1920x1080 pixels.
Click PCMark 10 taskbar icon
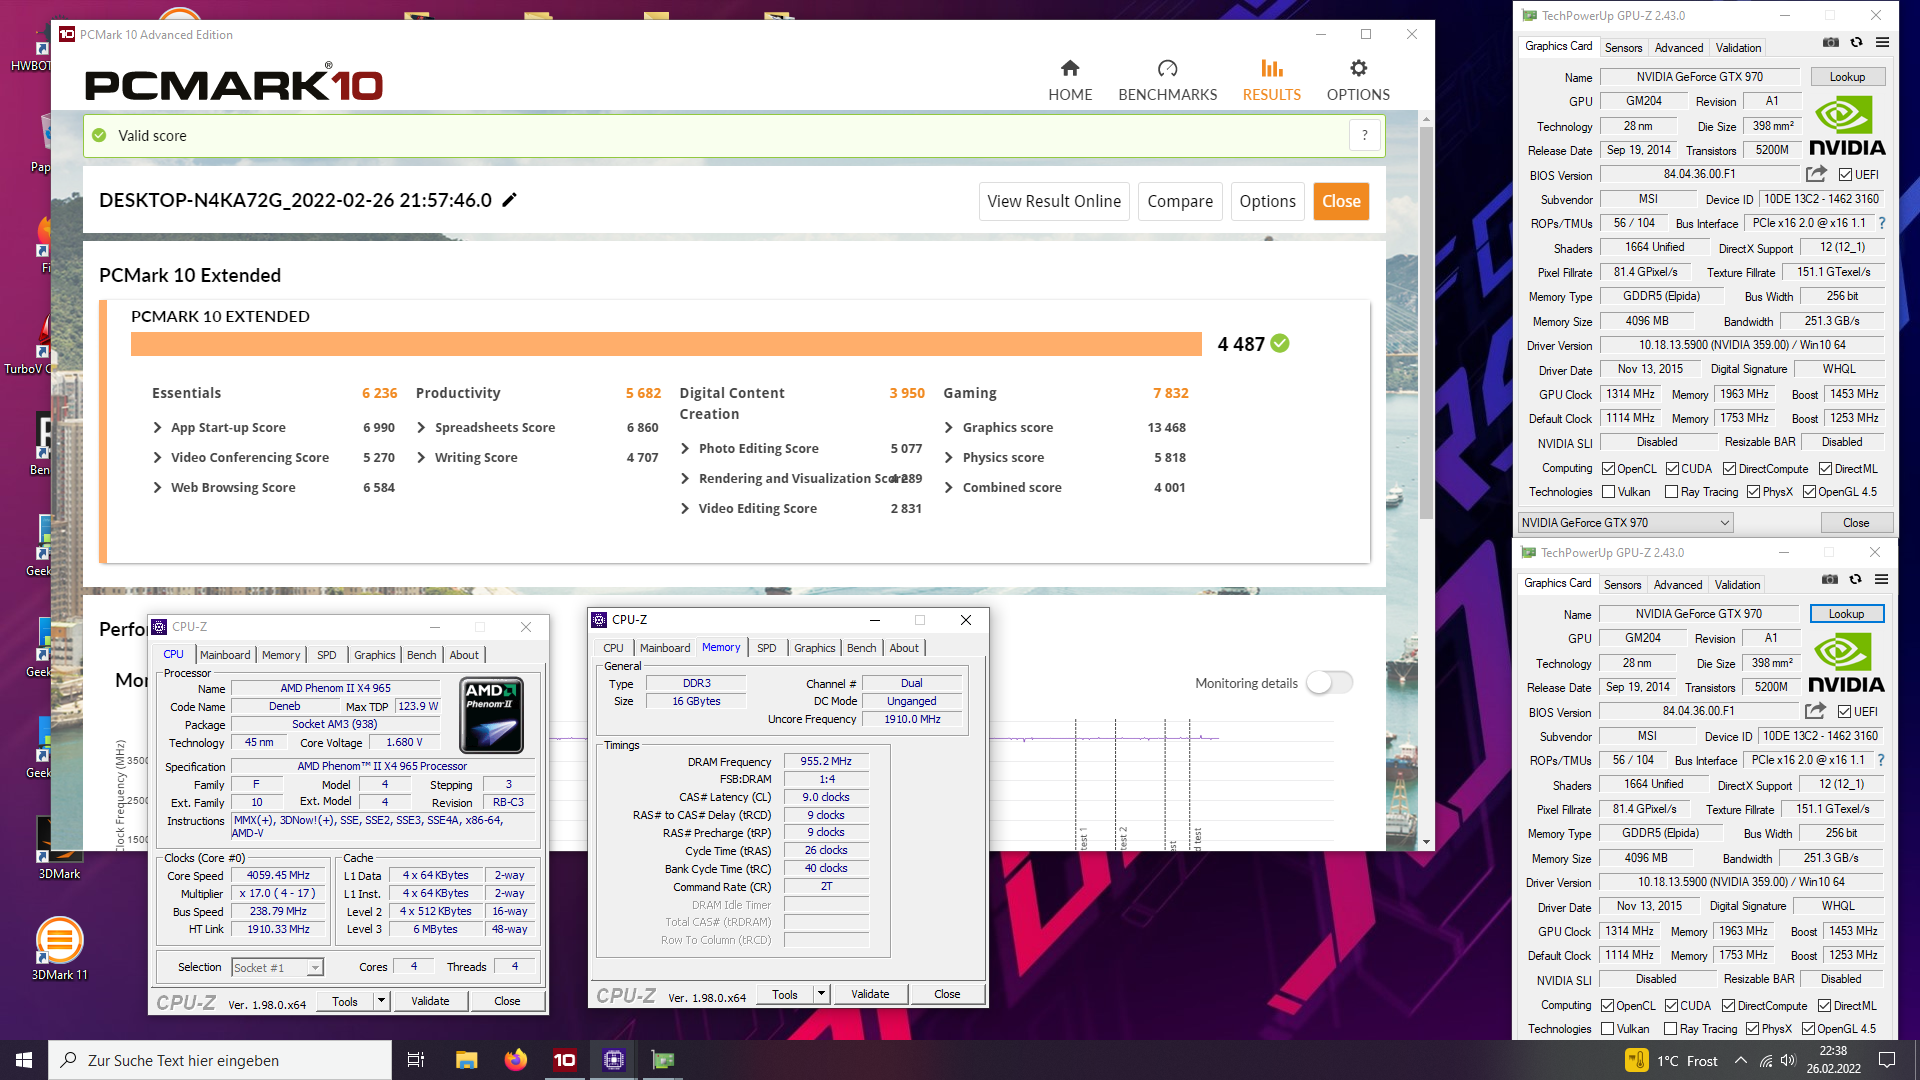(564, 1060)
